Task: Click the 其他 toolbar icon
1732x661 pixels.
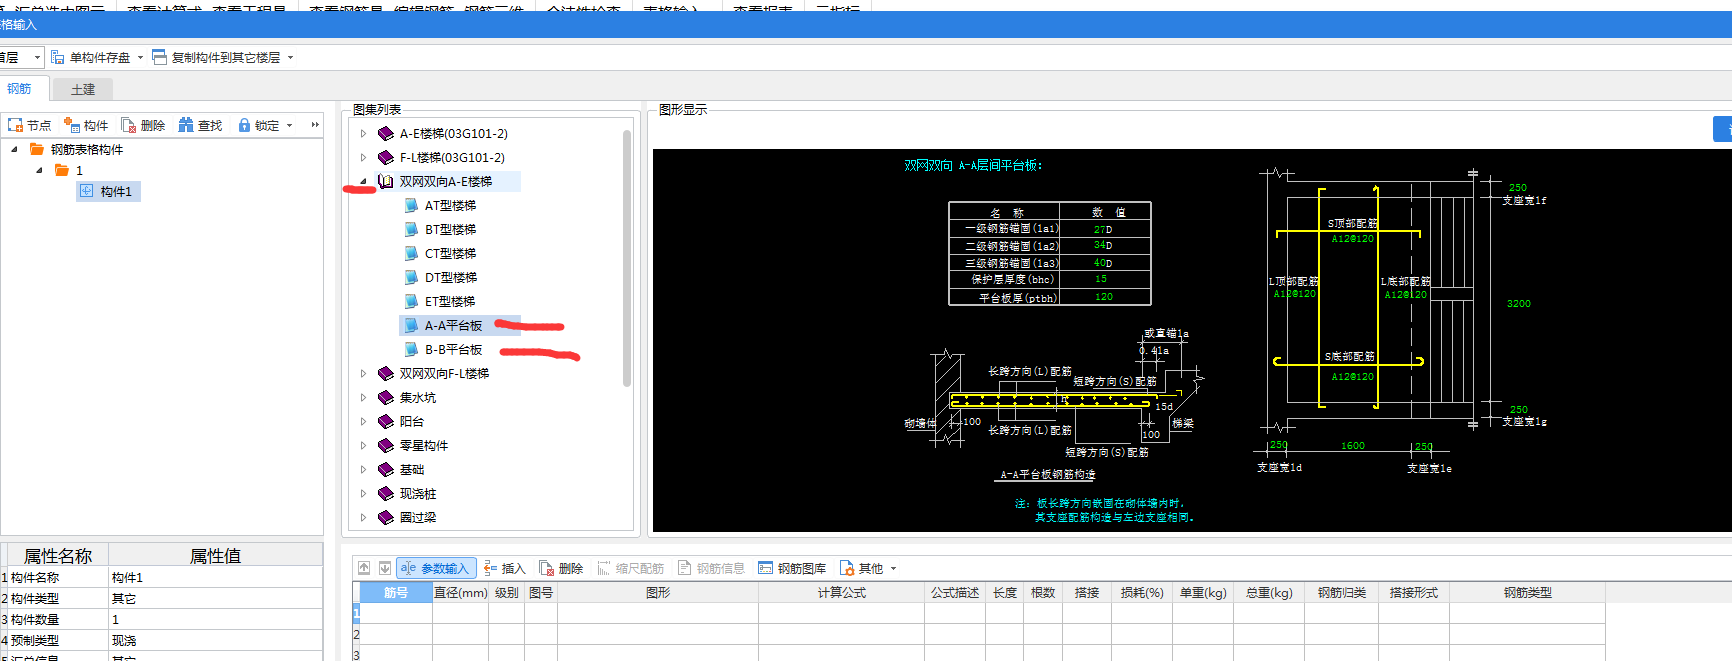Action: pyautogui.click(x=847, y=568)
